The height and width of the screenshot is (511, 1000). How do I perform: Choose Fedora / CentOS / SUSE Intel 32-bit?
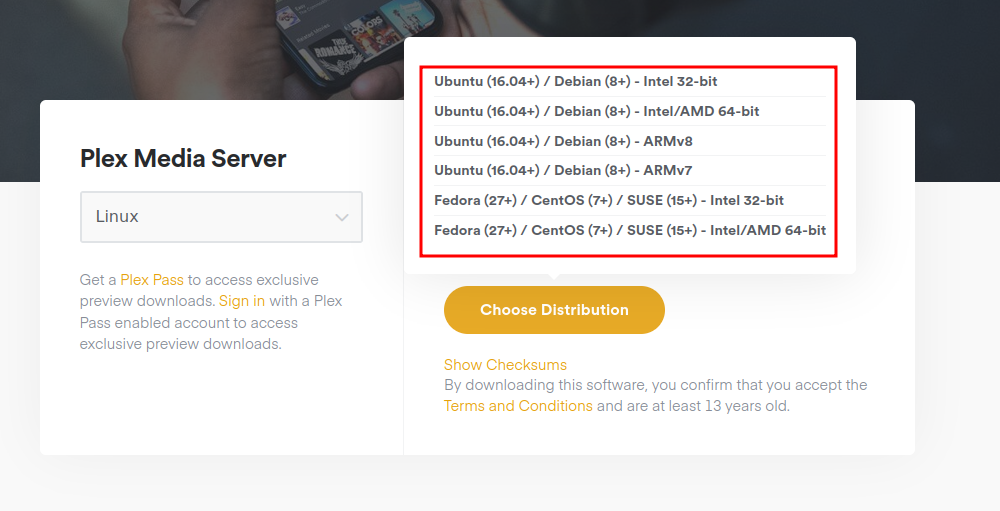click(608, 200)
